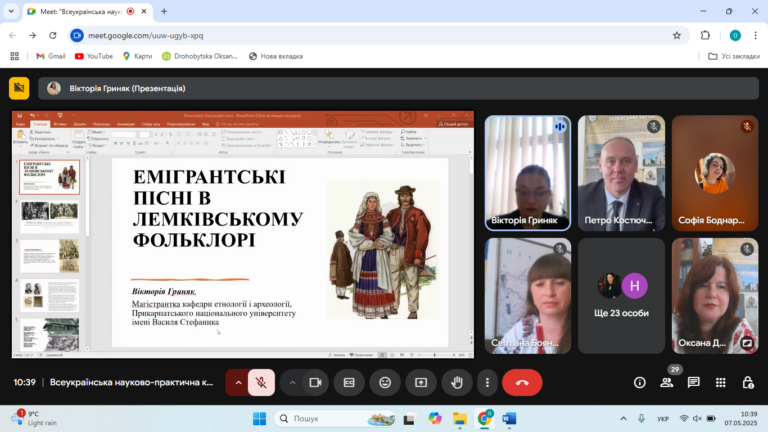The height and width of the screenshot is (432, 768).
Task: Leave the call with red hang-up button
Action: (x=522, y=383)
